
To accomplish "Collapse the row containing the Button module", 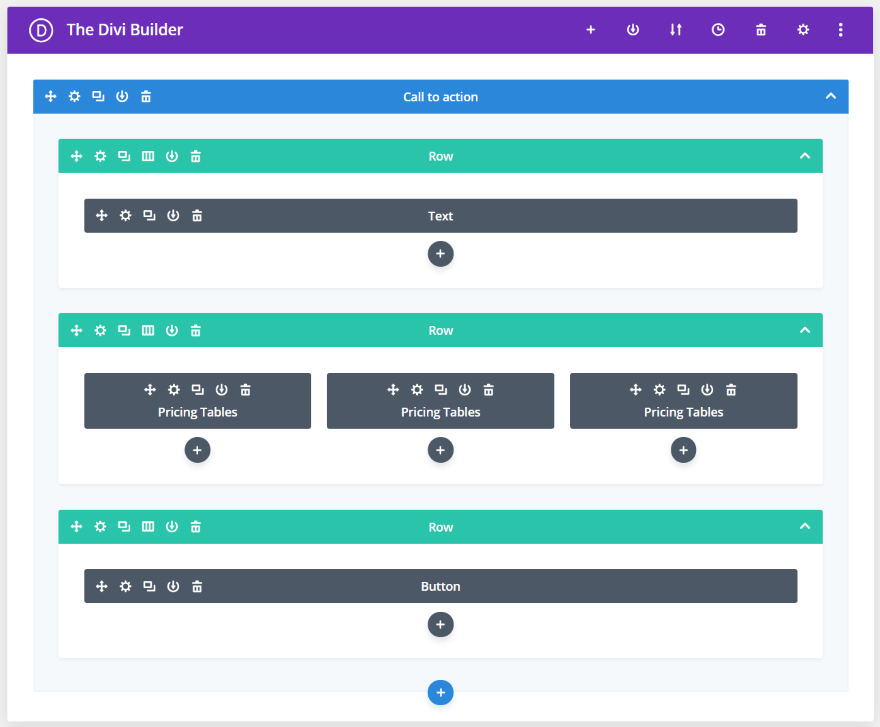I will [805, 527].
